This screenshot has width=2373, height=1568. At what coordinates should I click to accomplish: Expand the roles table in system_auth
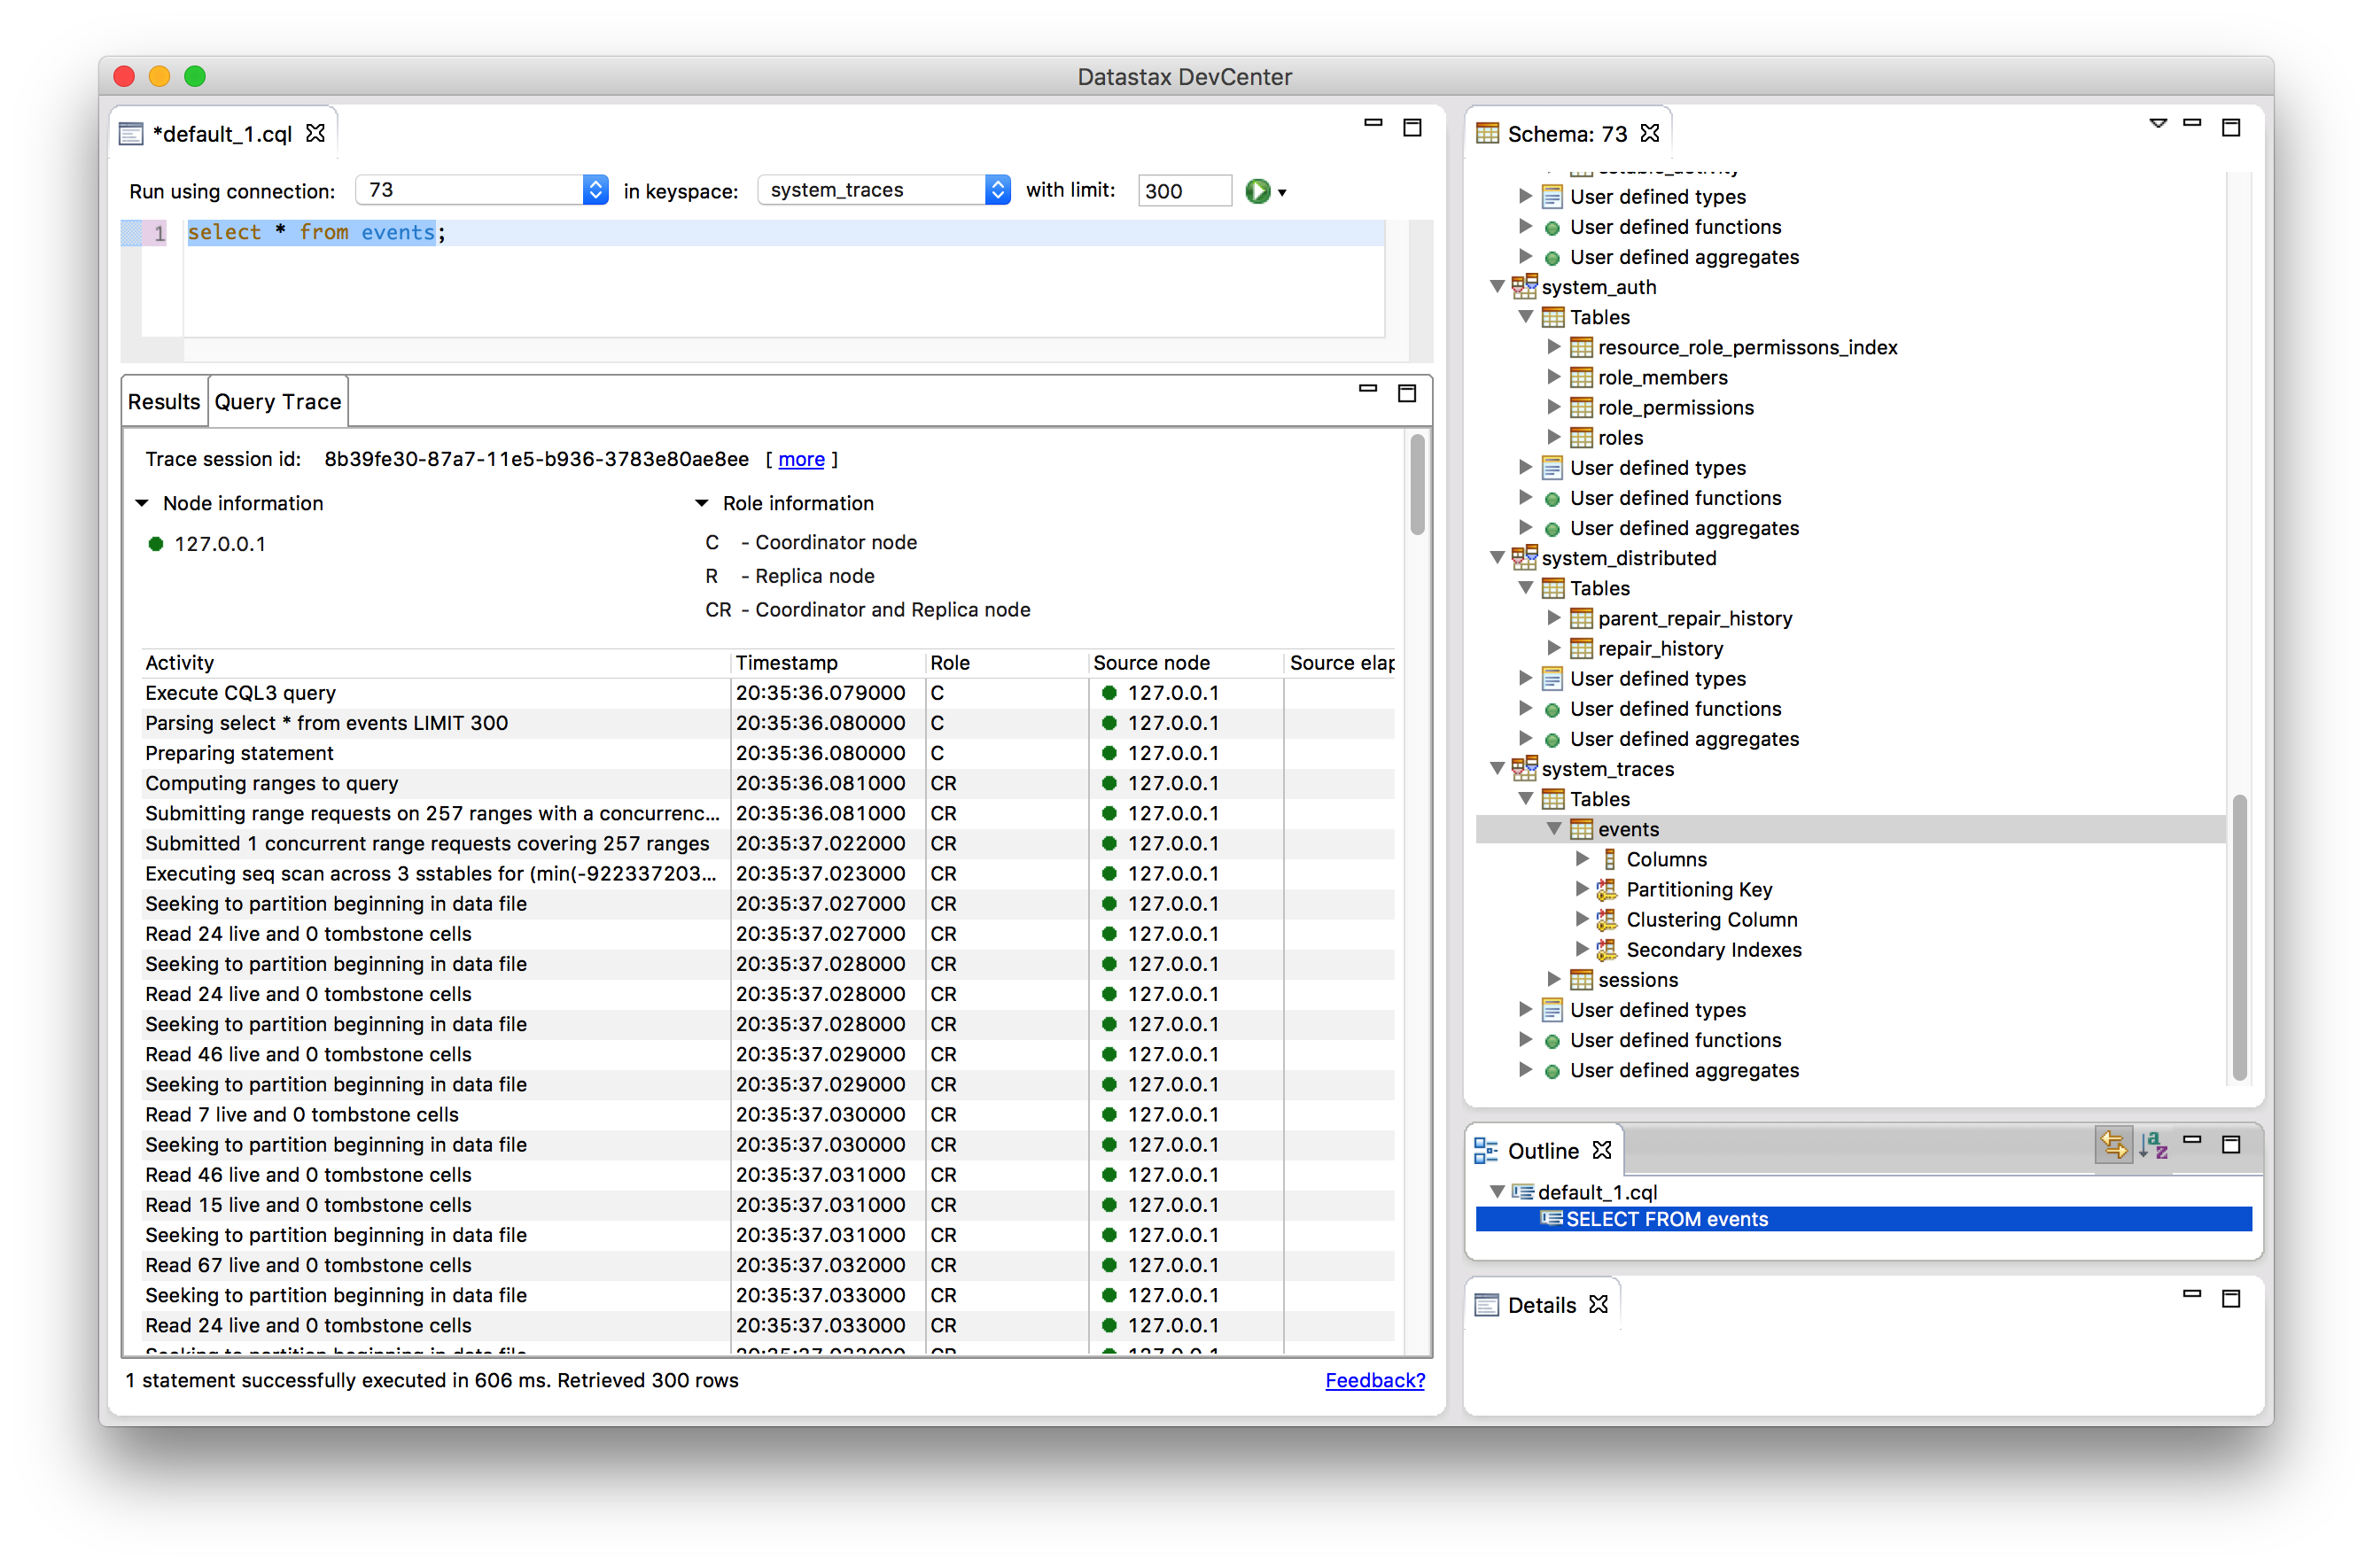click(x=1554, y=437)
